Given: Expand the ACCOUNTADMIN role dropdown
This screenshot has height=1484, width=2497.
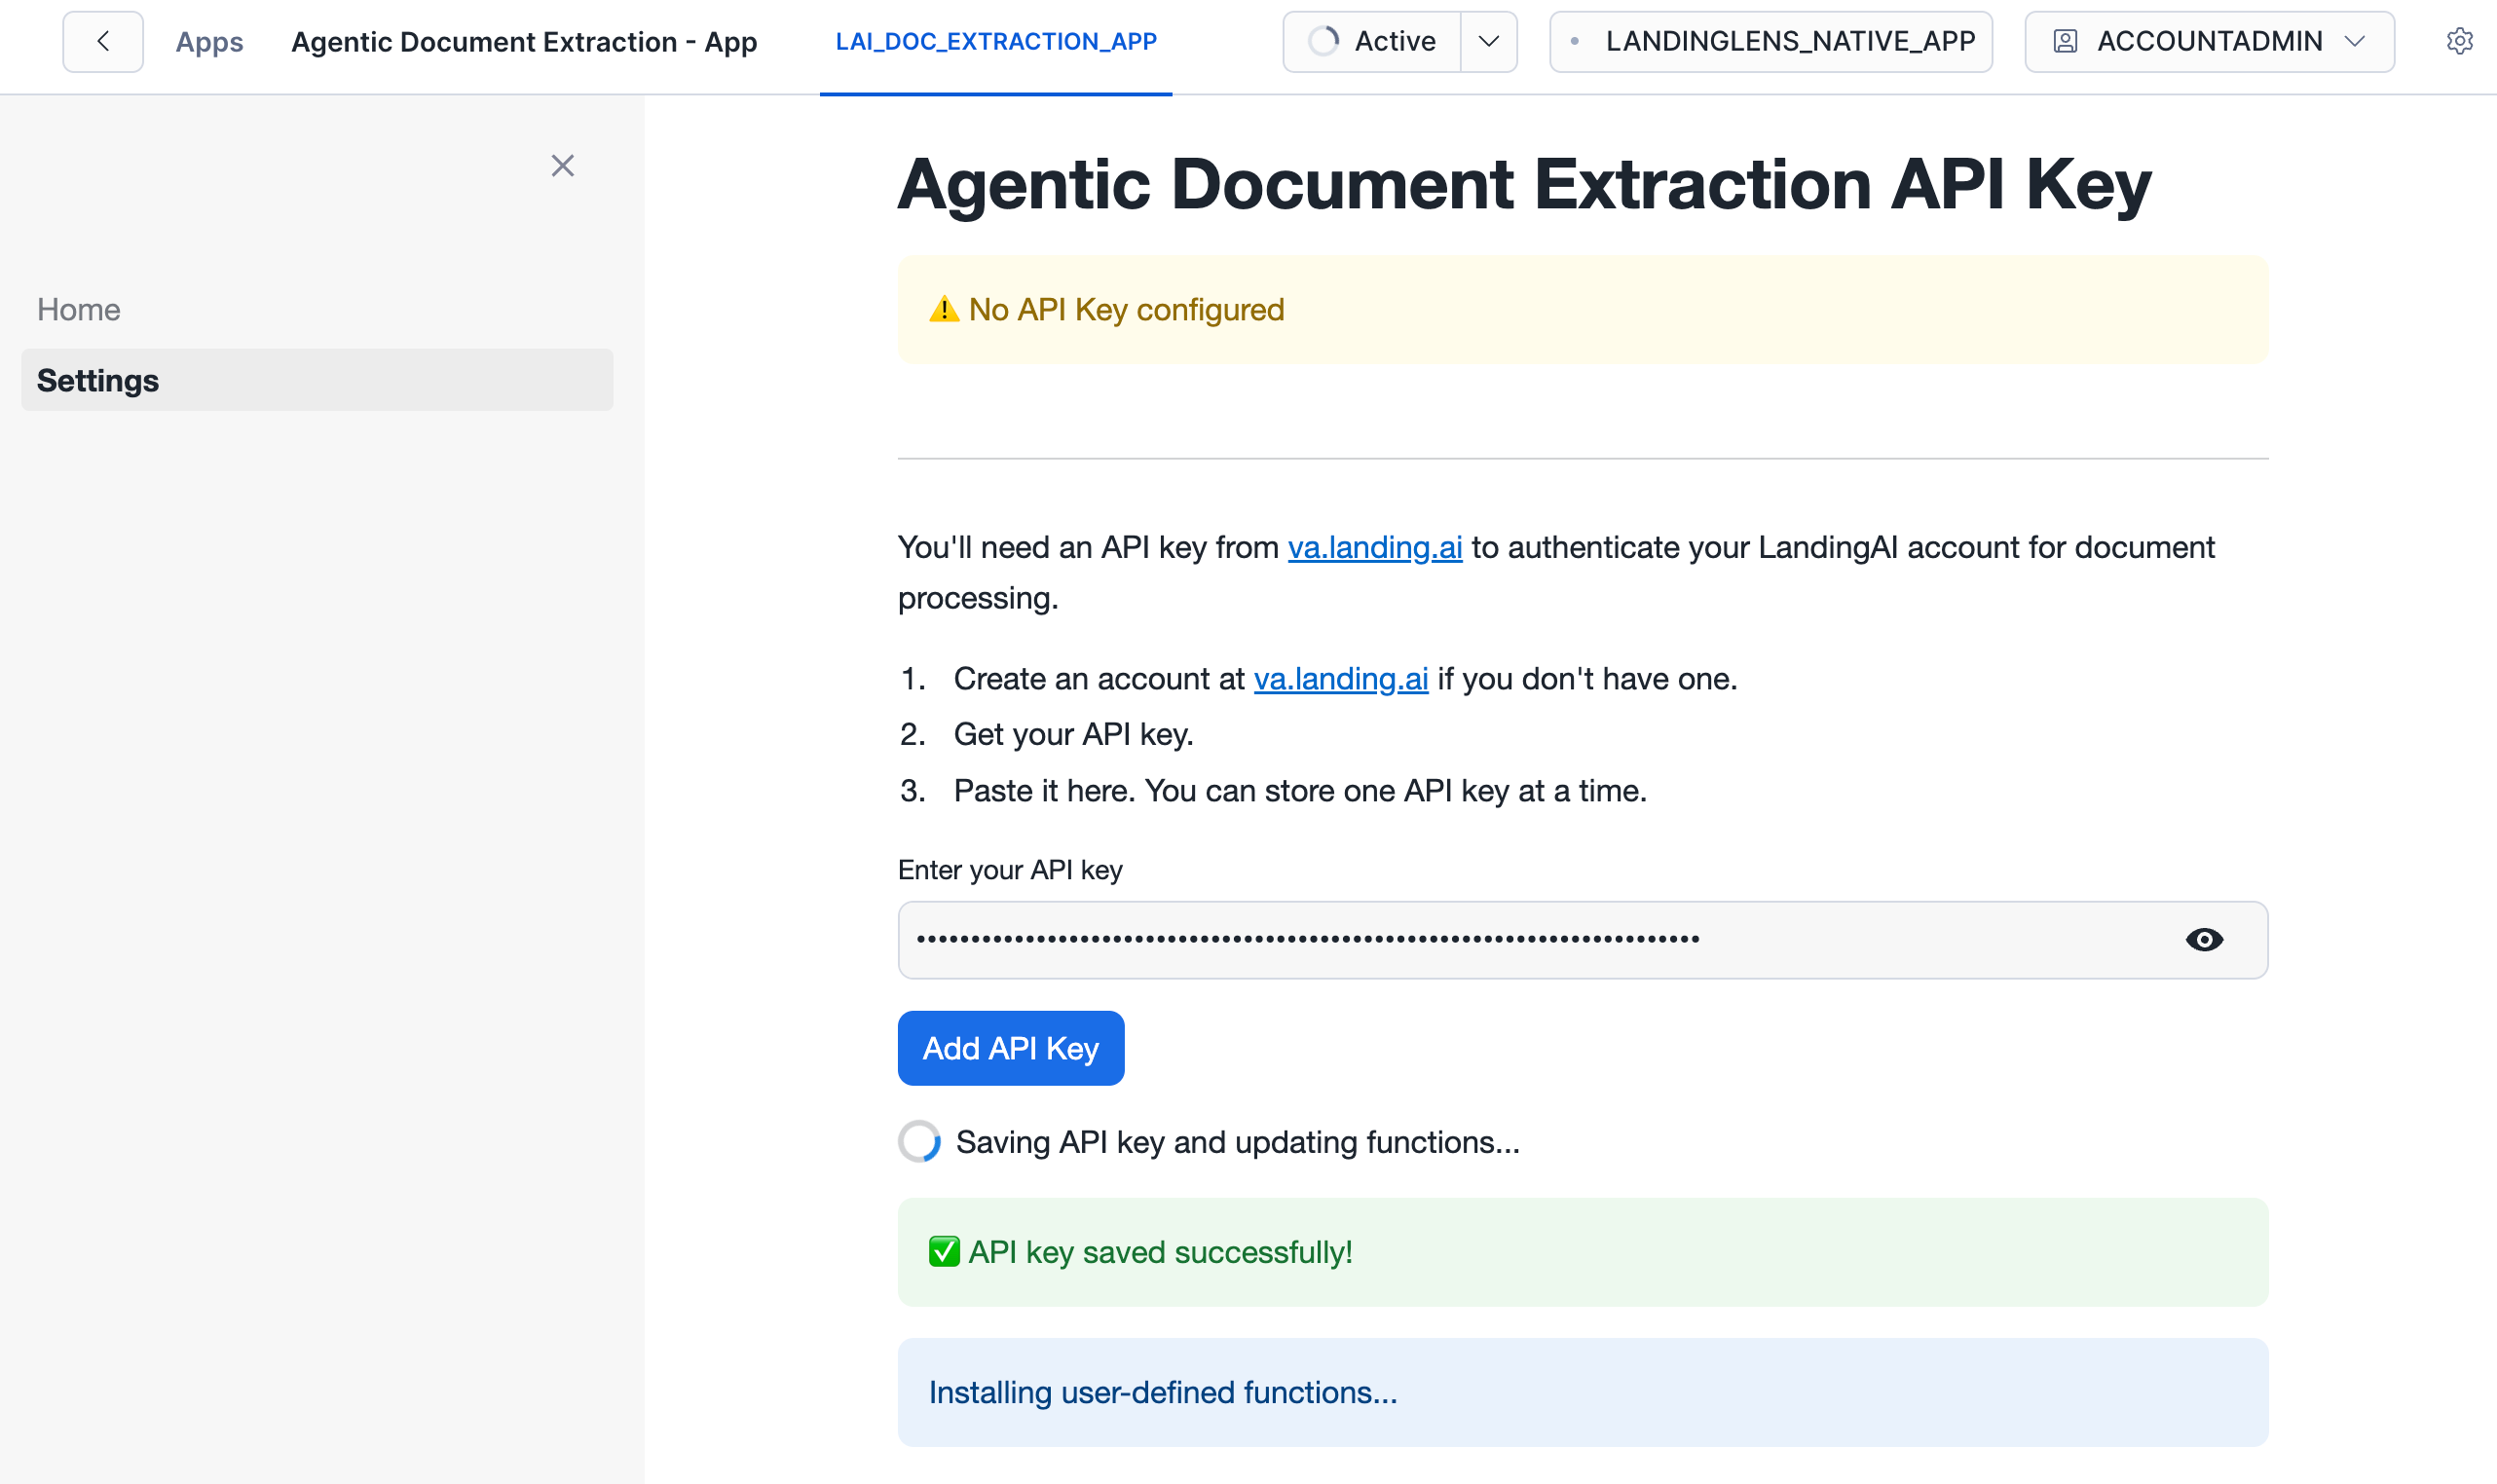Looking at the screenshot, I should [x=2356, y=41].
